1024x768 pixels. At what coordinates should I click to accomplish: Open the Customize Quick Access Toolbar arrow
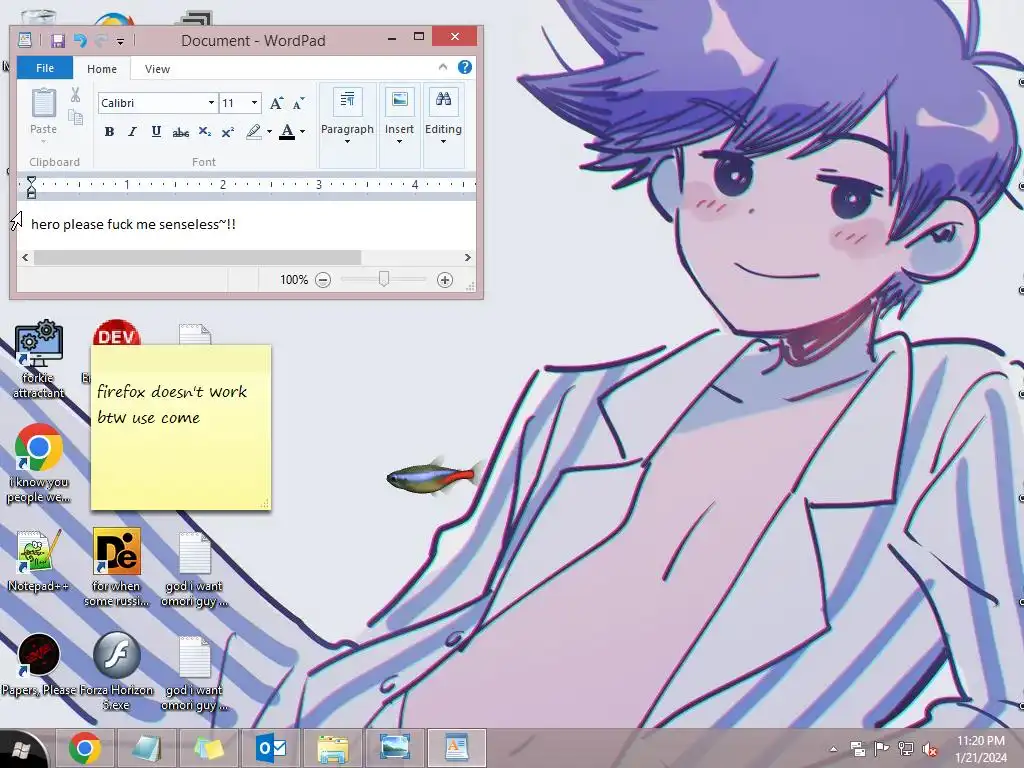point(120,42)
